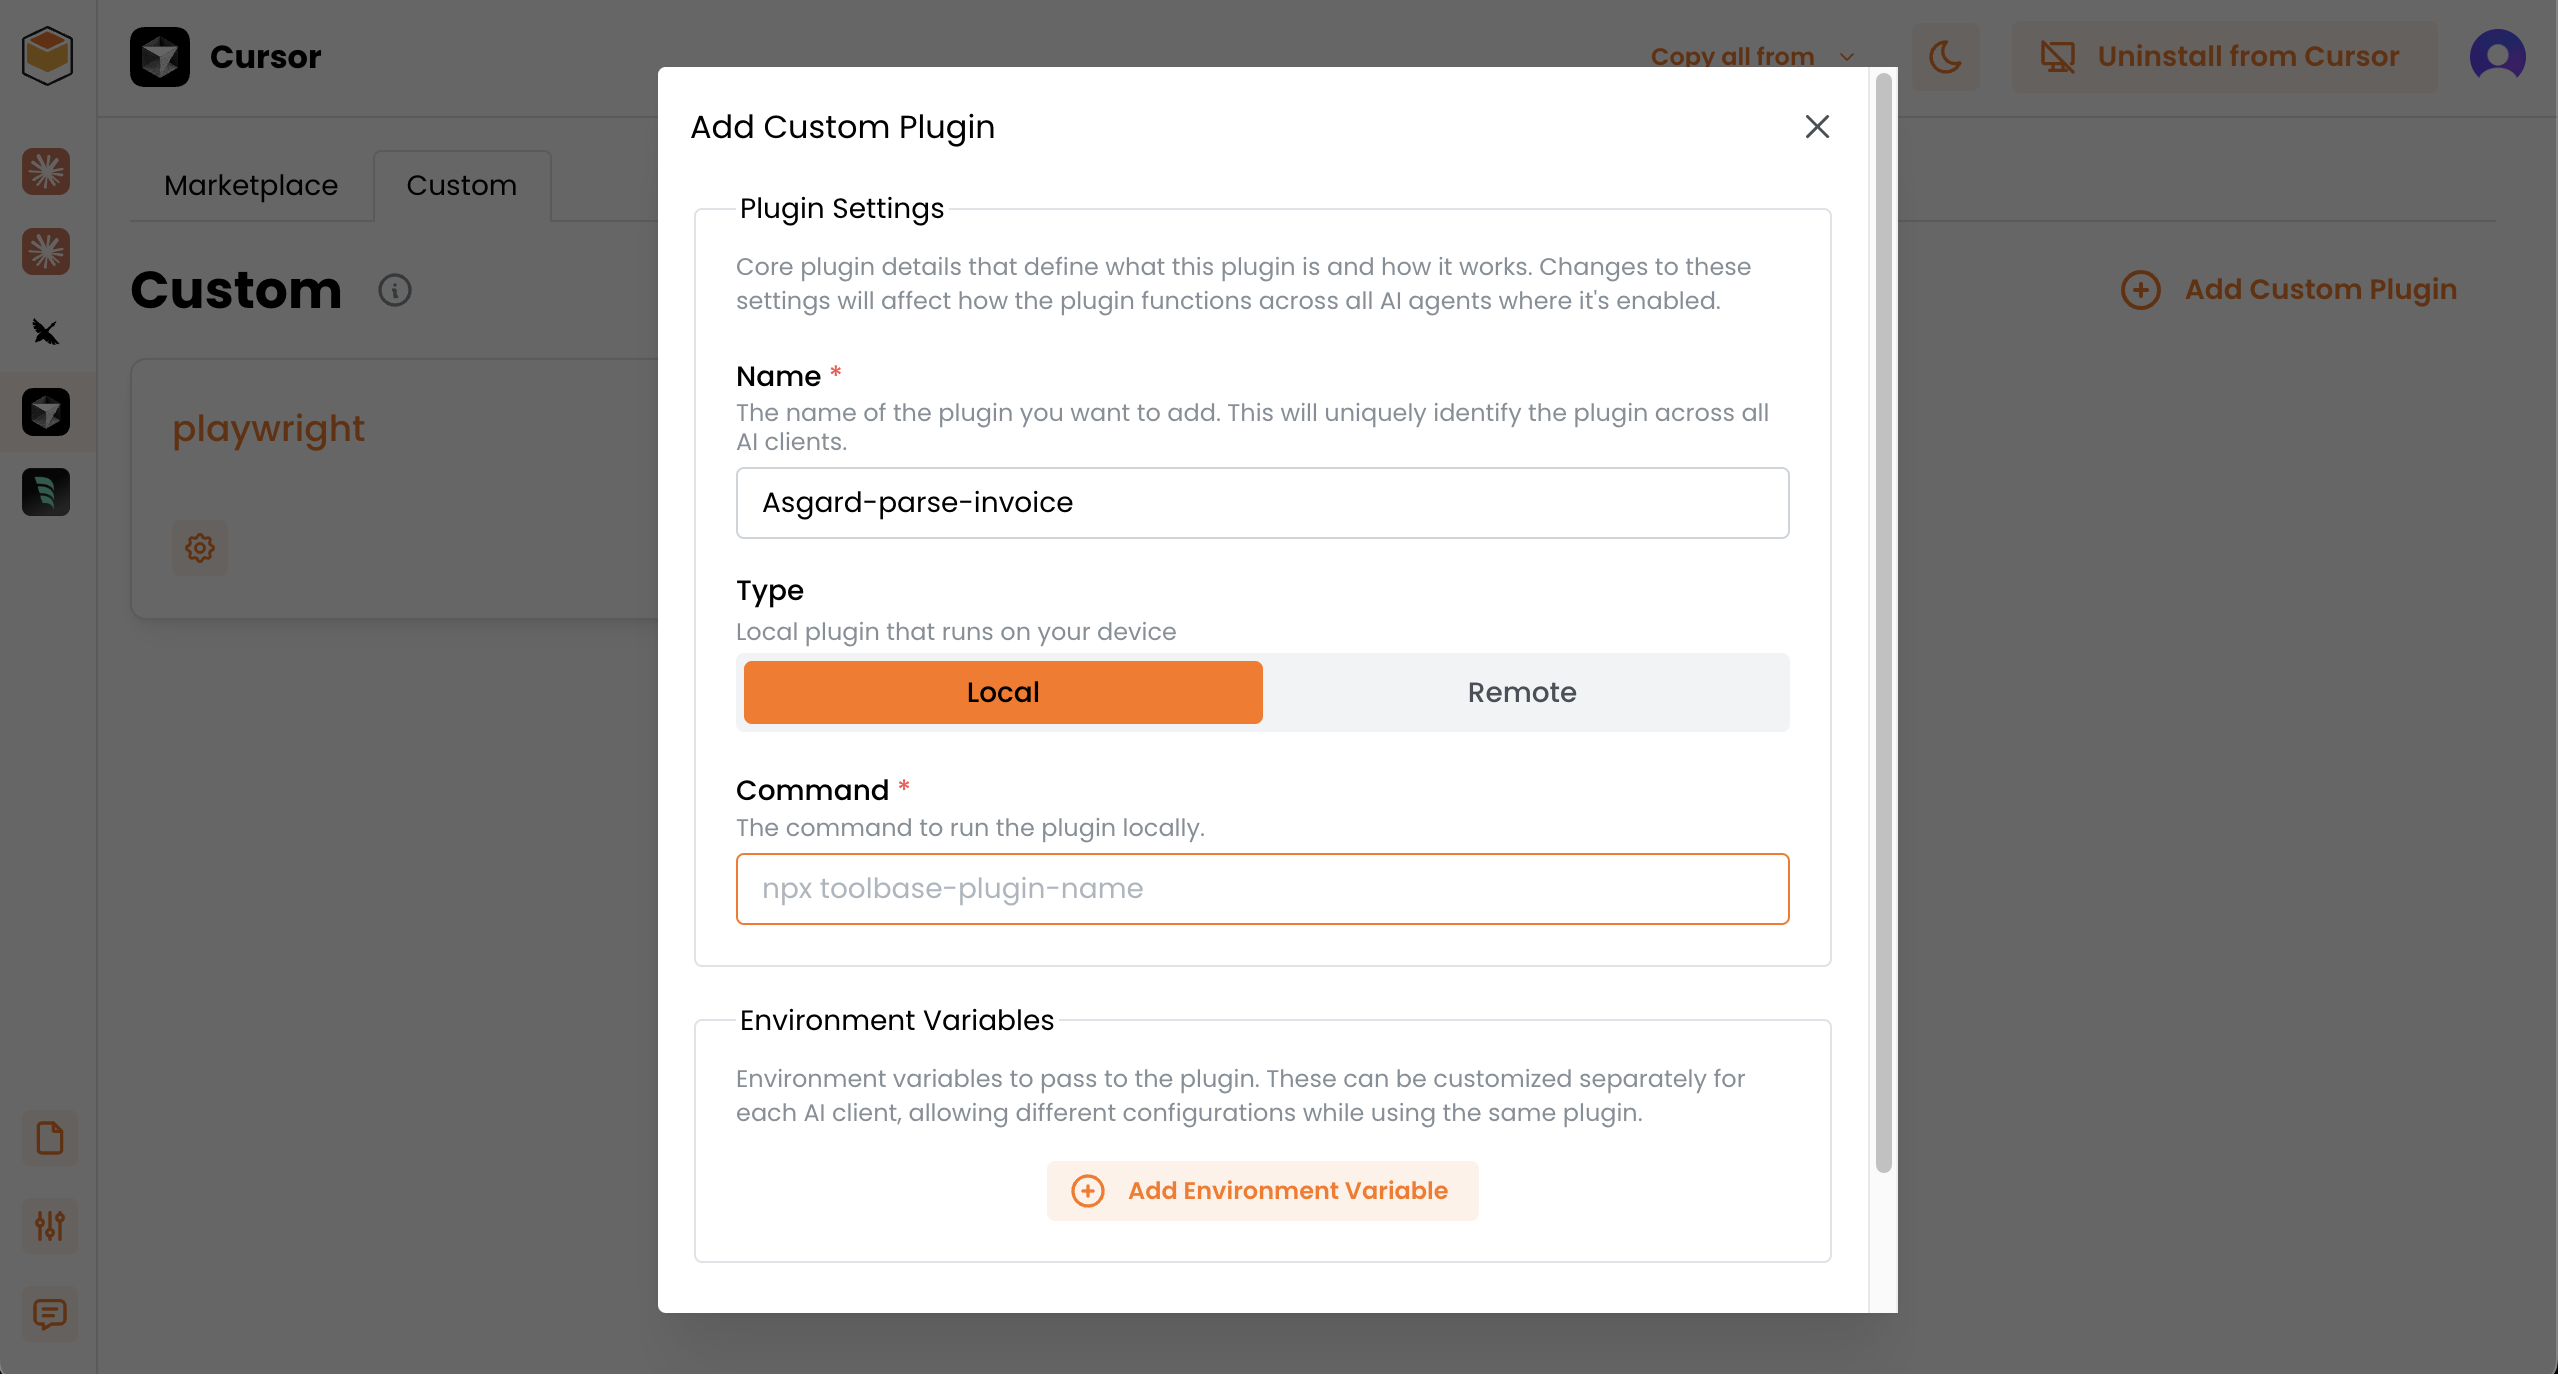Open the feedback chat icon in sidebar
2558x1374 pixels.
(x=49, y=1313)
